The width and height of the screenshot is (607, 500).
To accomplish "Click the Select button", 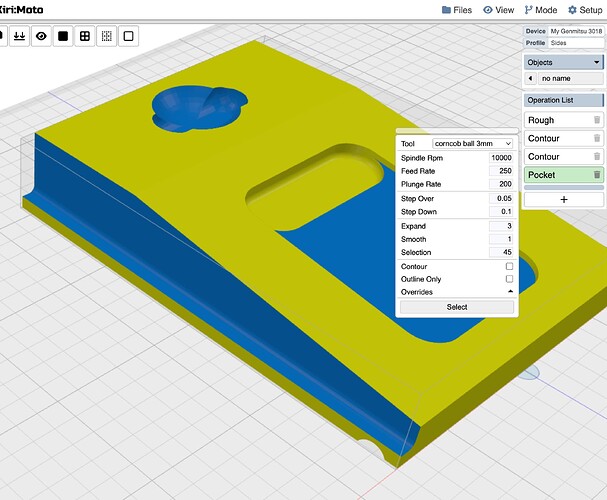I will tap(457, 307).
